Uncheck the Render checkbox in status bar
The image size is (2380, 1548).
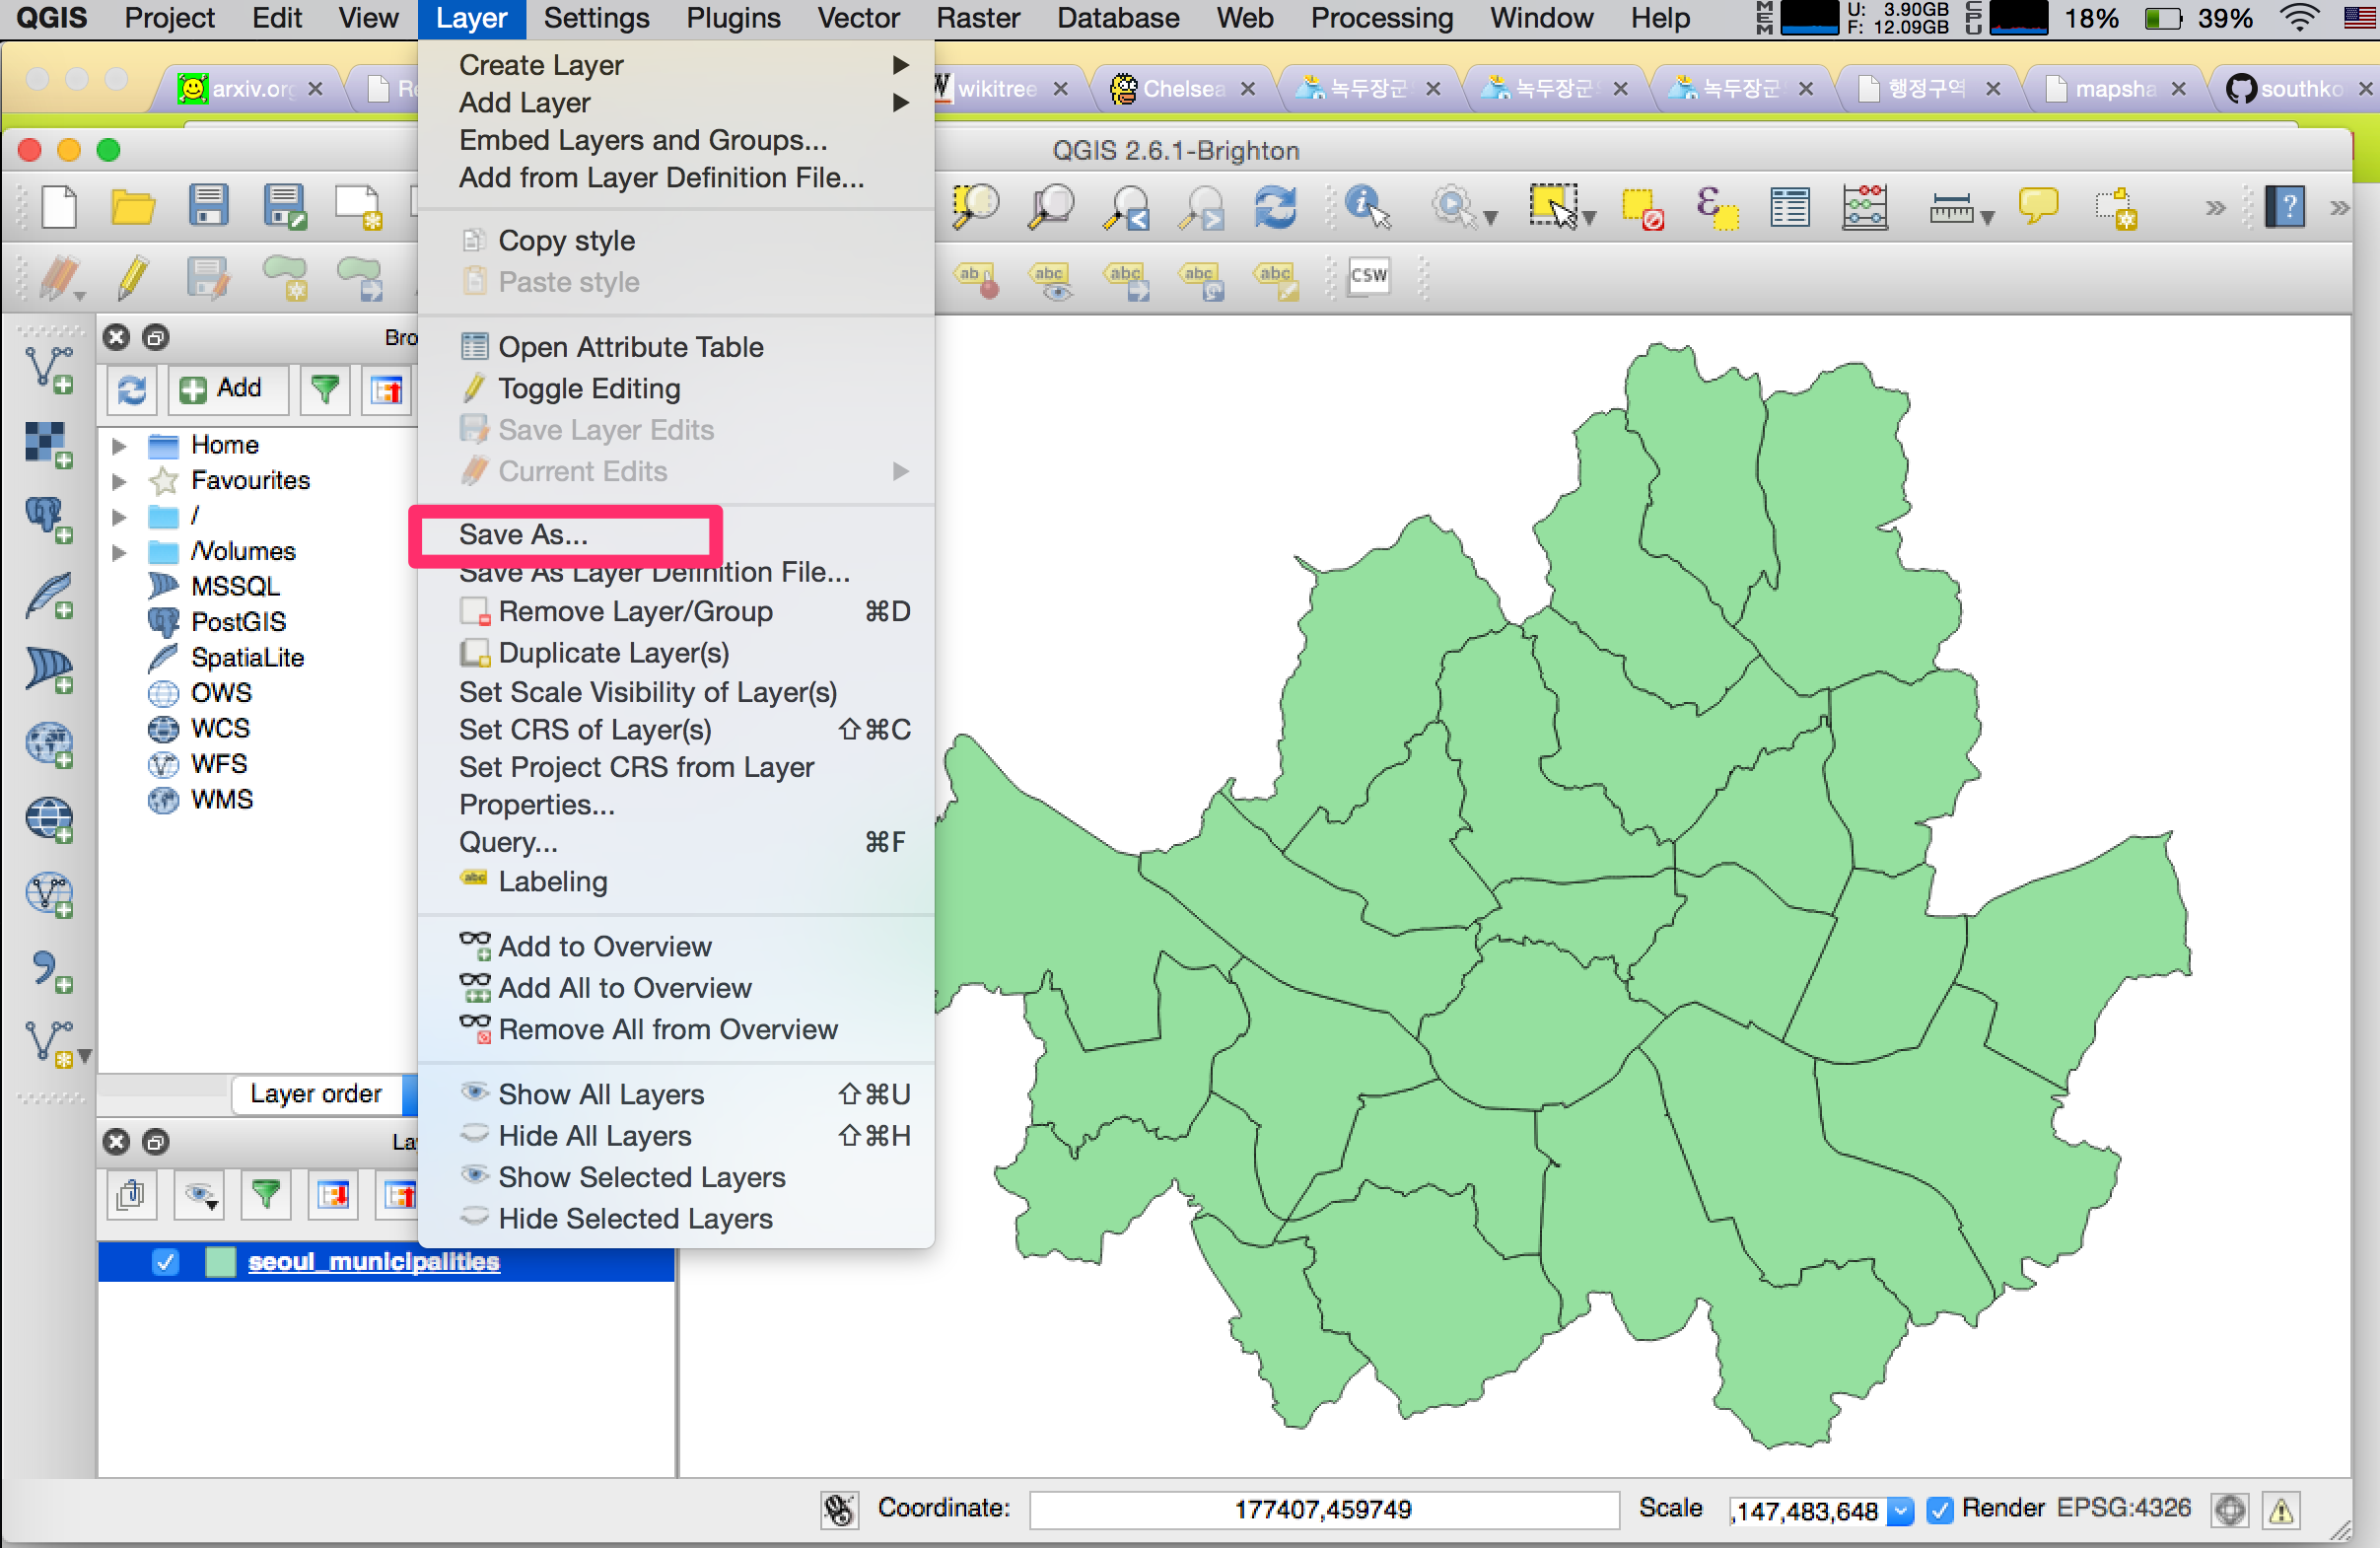coord(1940,1509)
